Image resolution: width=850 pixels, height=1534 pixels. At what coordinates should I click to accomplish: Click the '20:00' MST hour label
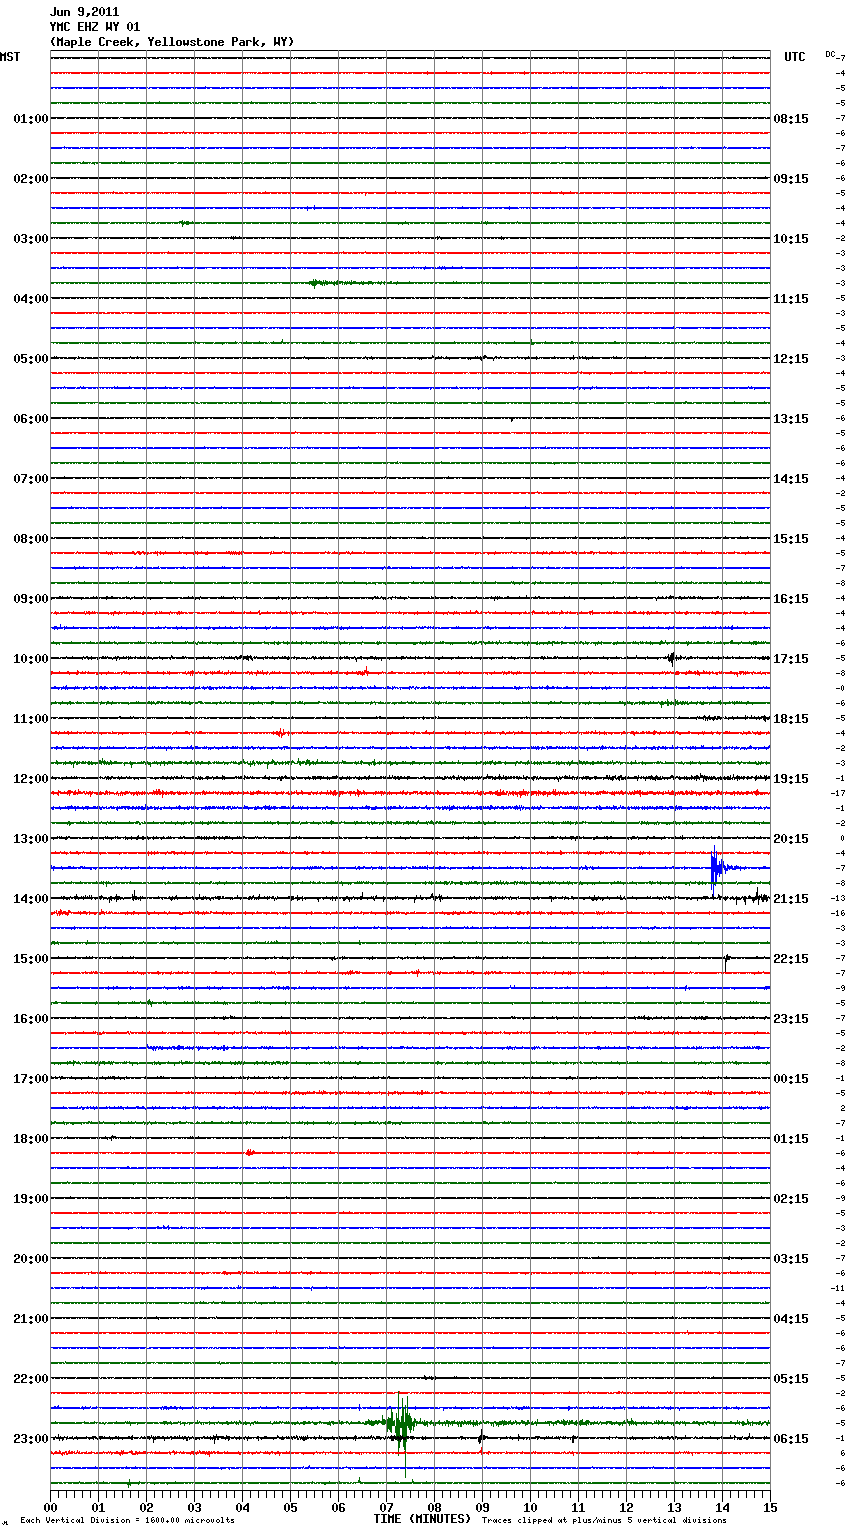[x=31, y=1259]
